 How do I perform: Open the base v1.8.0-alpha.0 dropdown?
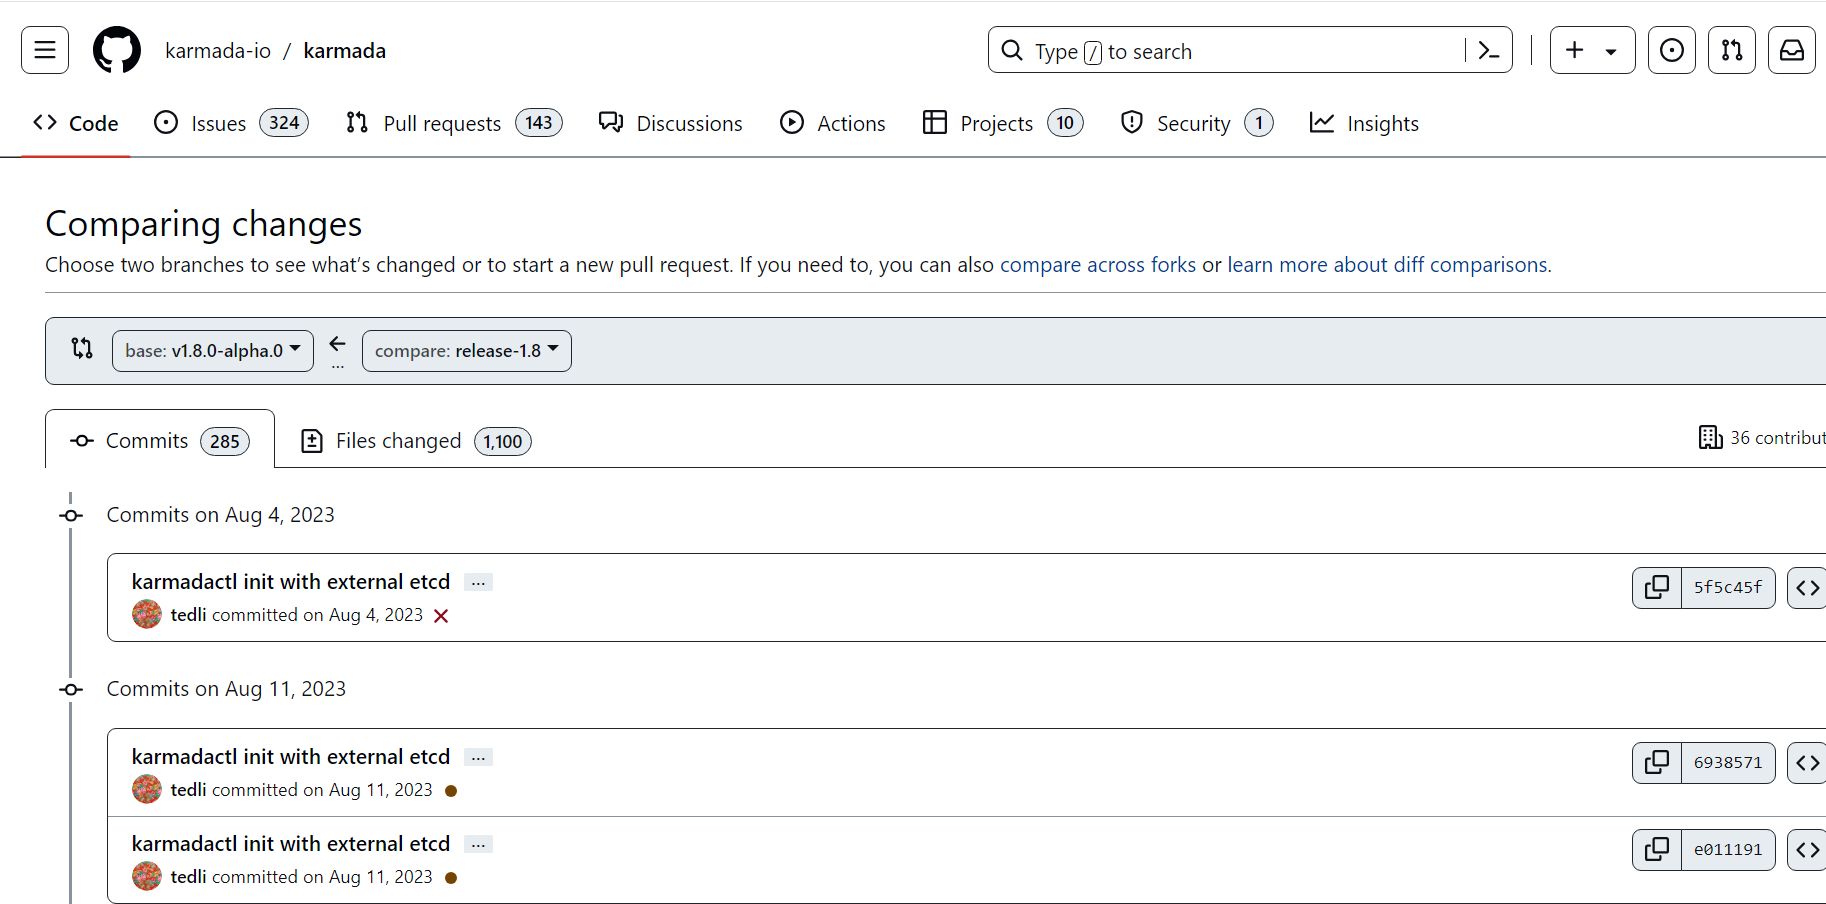pos(212,351)
